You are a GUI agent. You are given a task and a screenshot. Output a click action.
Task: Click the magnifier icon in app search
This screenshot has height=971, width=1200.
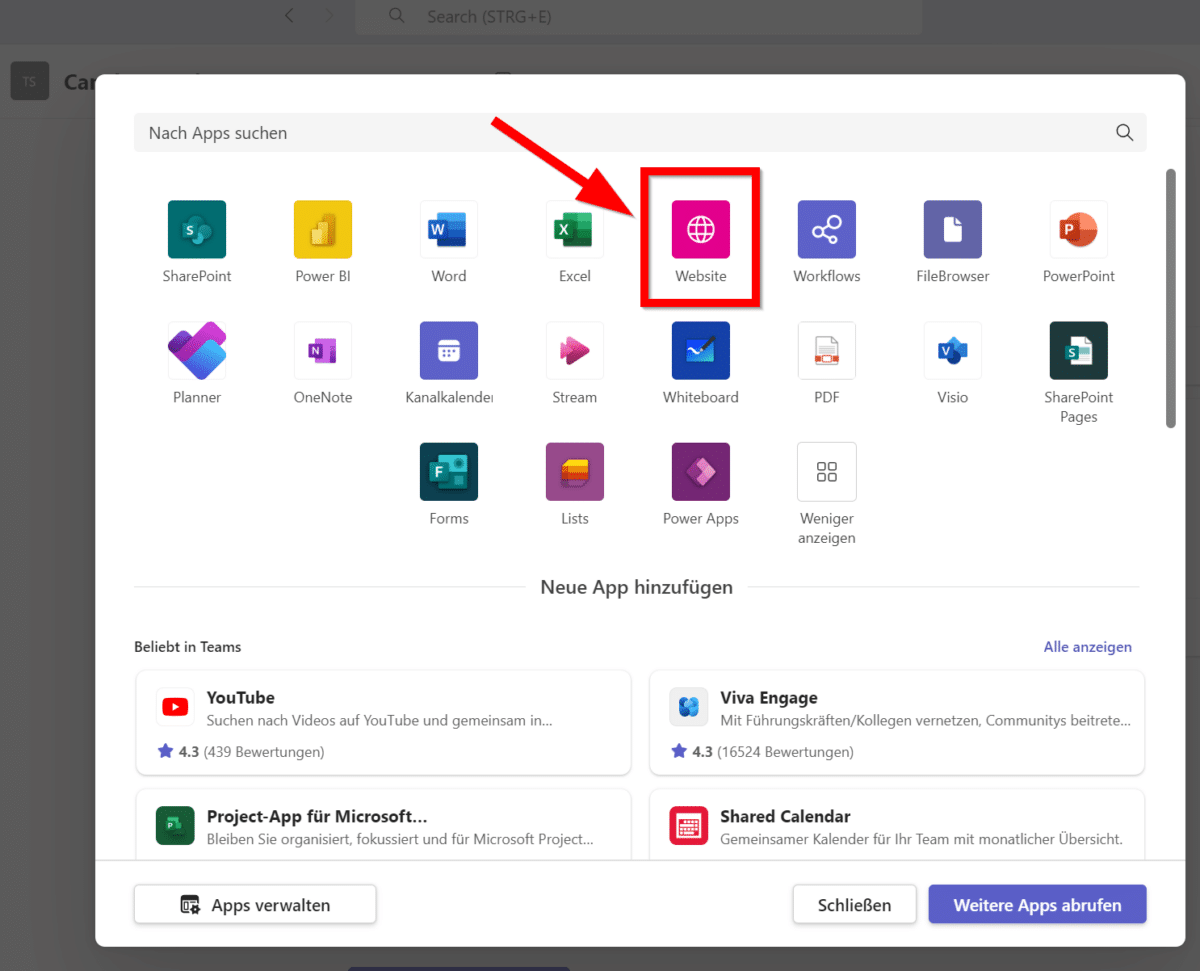(x=1125, y=133)
